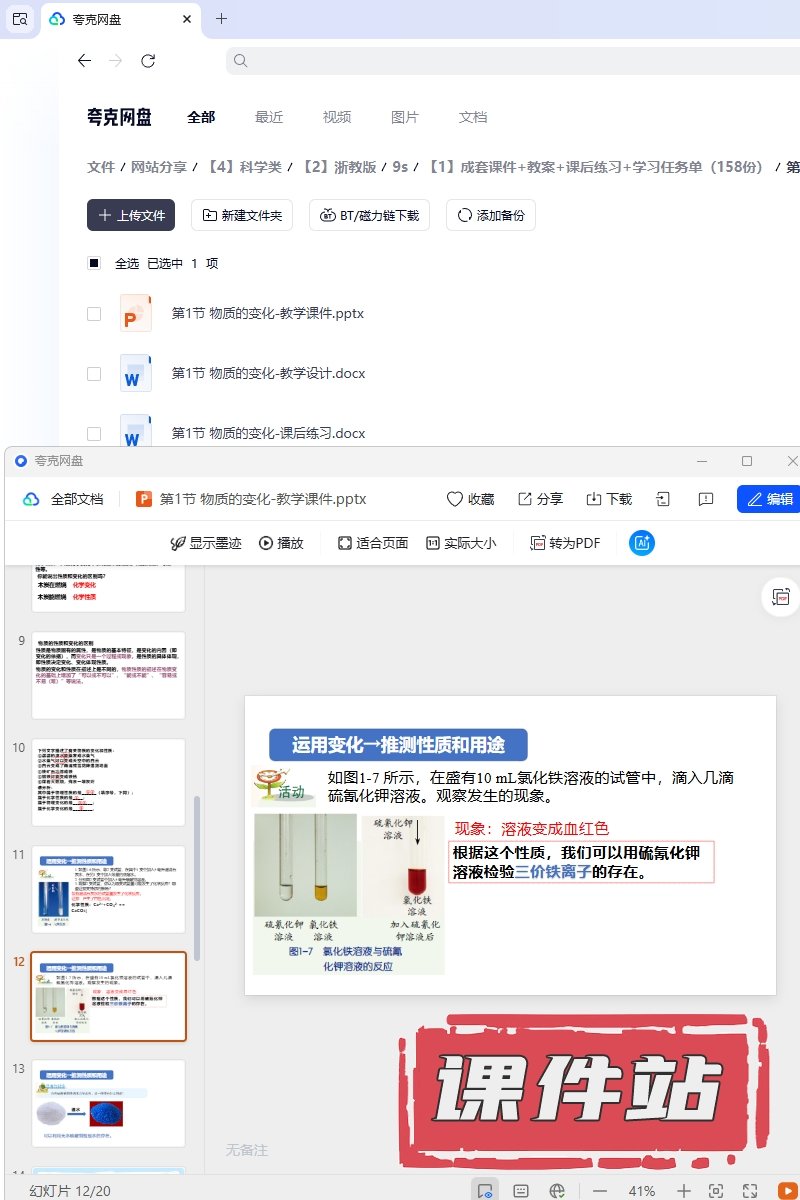Click the 转为PDF convert button
The image size is (800, 1200).
pyautogui.click(x=565, y=543)
